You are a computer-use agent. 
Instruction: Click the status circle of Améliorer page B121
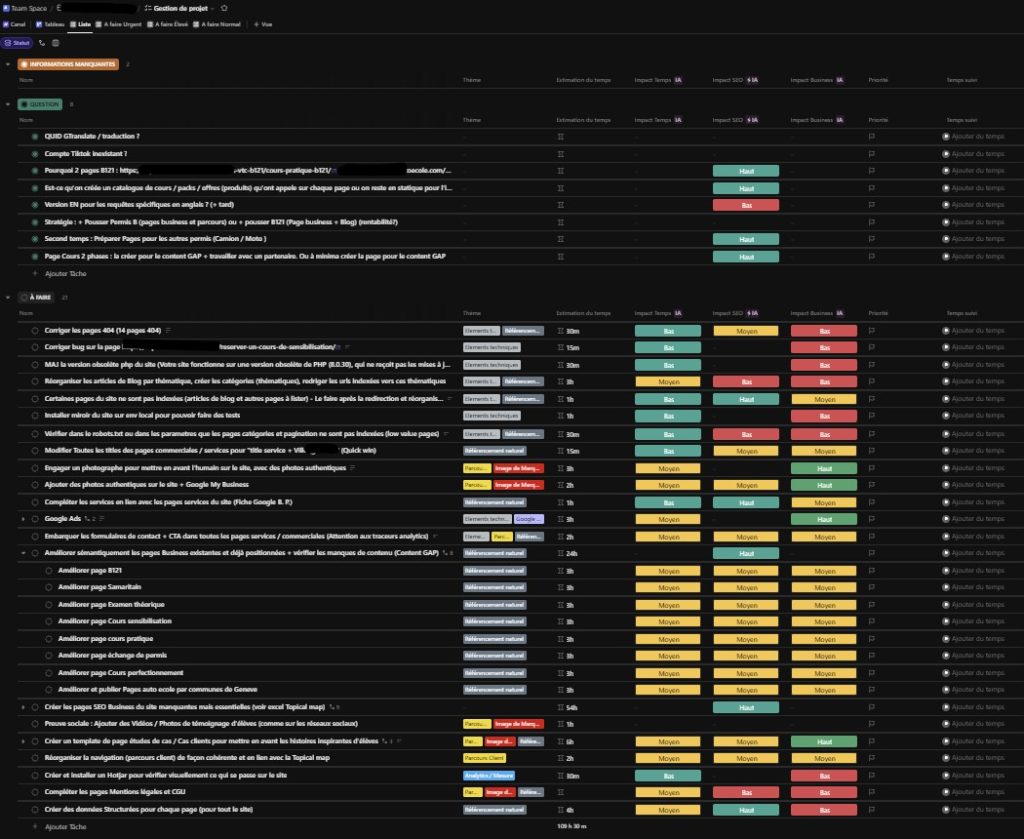47,571
